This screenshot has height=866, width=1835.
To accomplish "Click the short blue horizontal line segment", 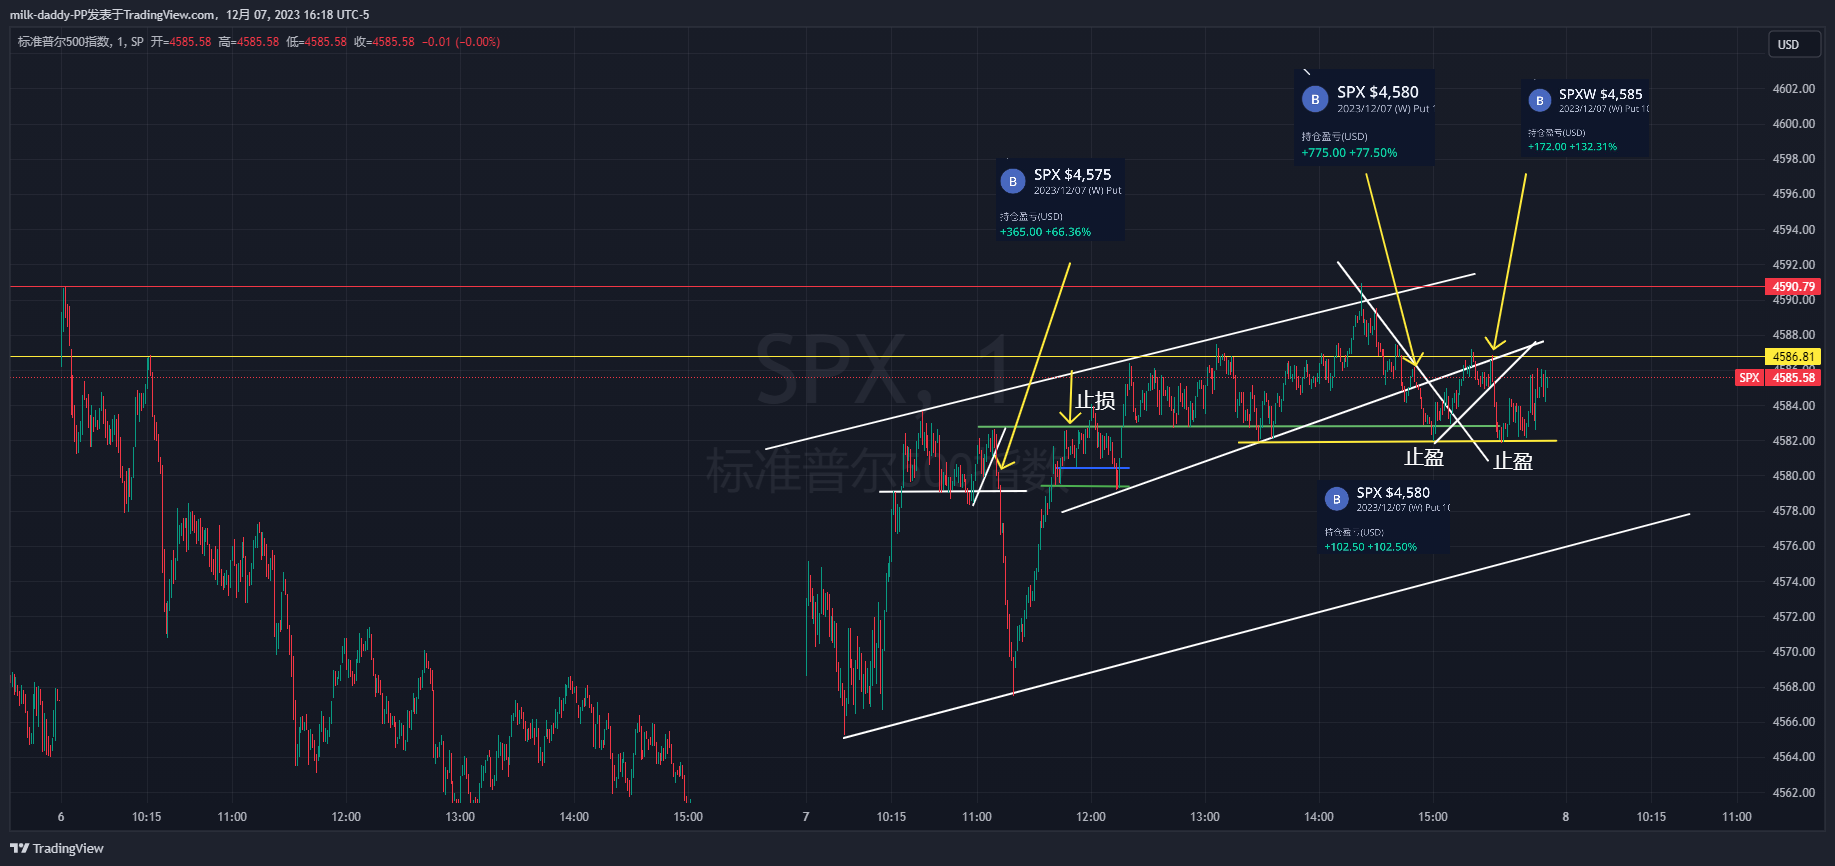I will pyautogui.click(x=1092, y=468).
